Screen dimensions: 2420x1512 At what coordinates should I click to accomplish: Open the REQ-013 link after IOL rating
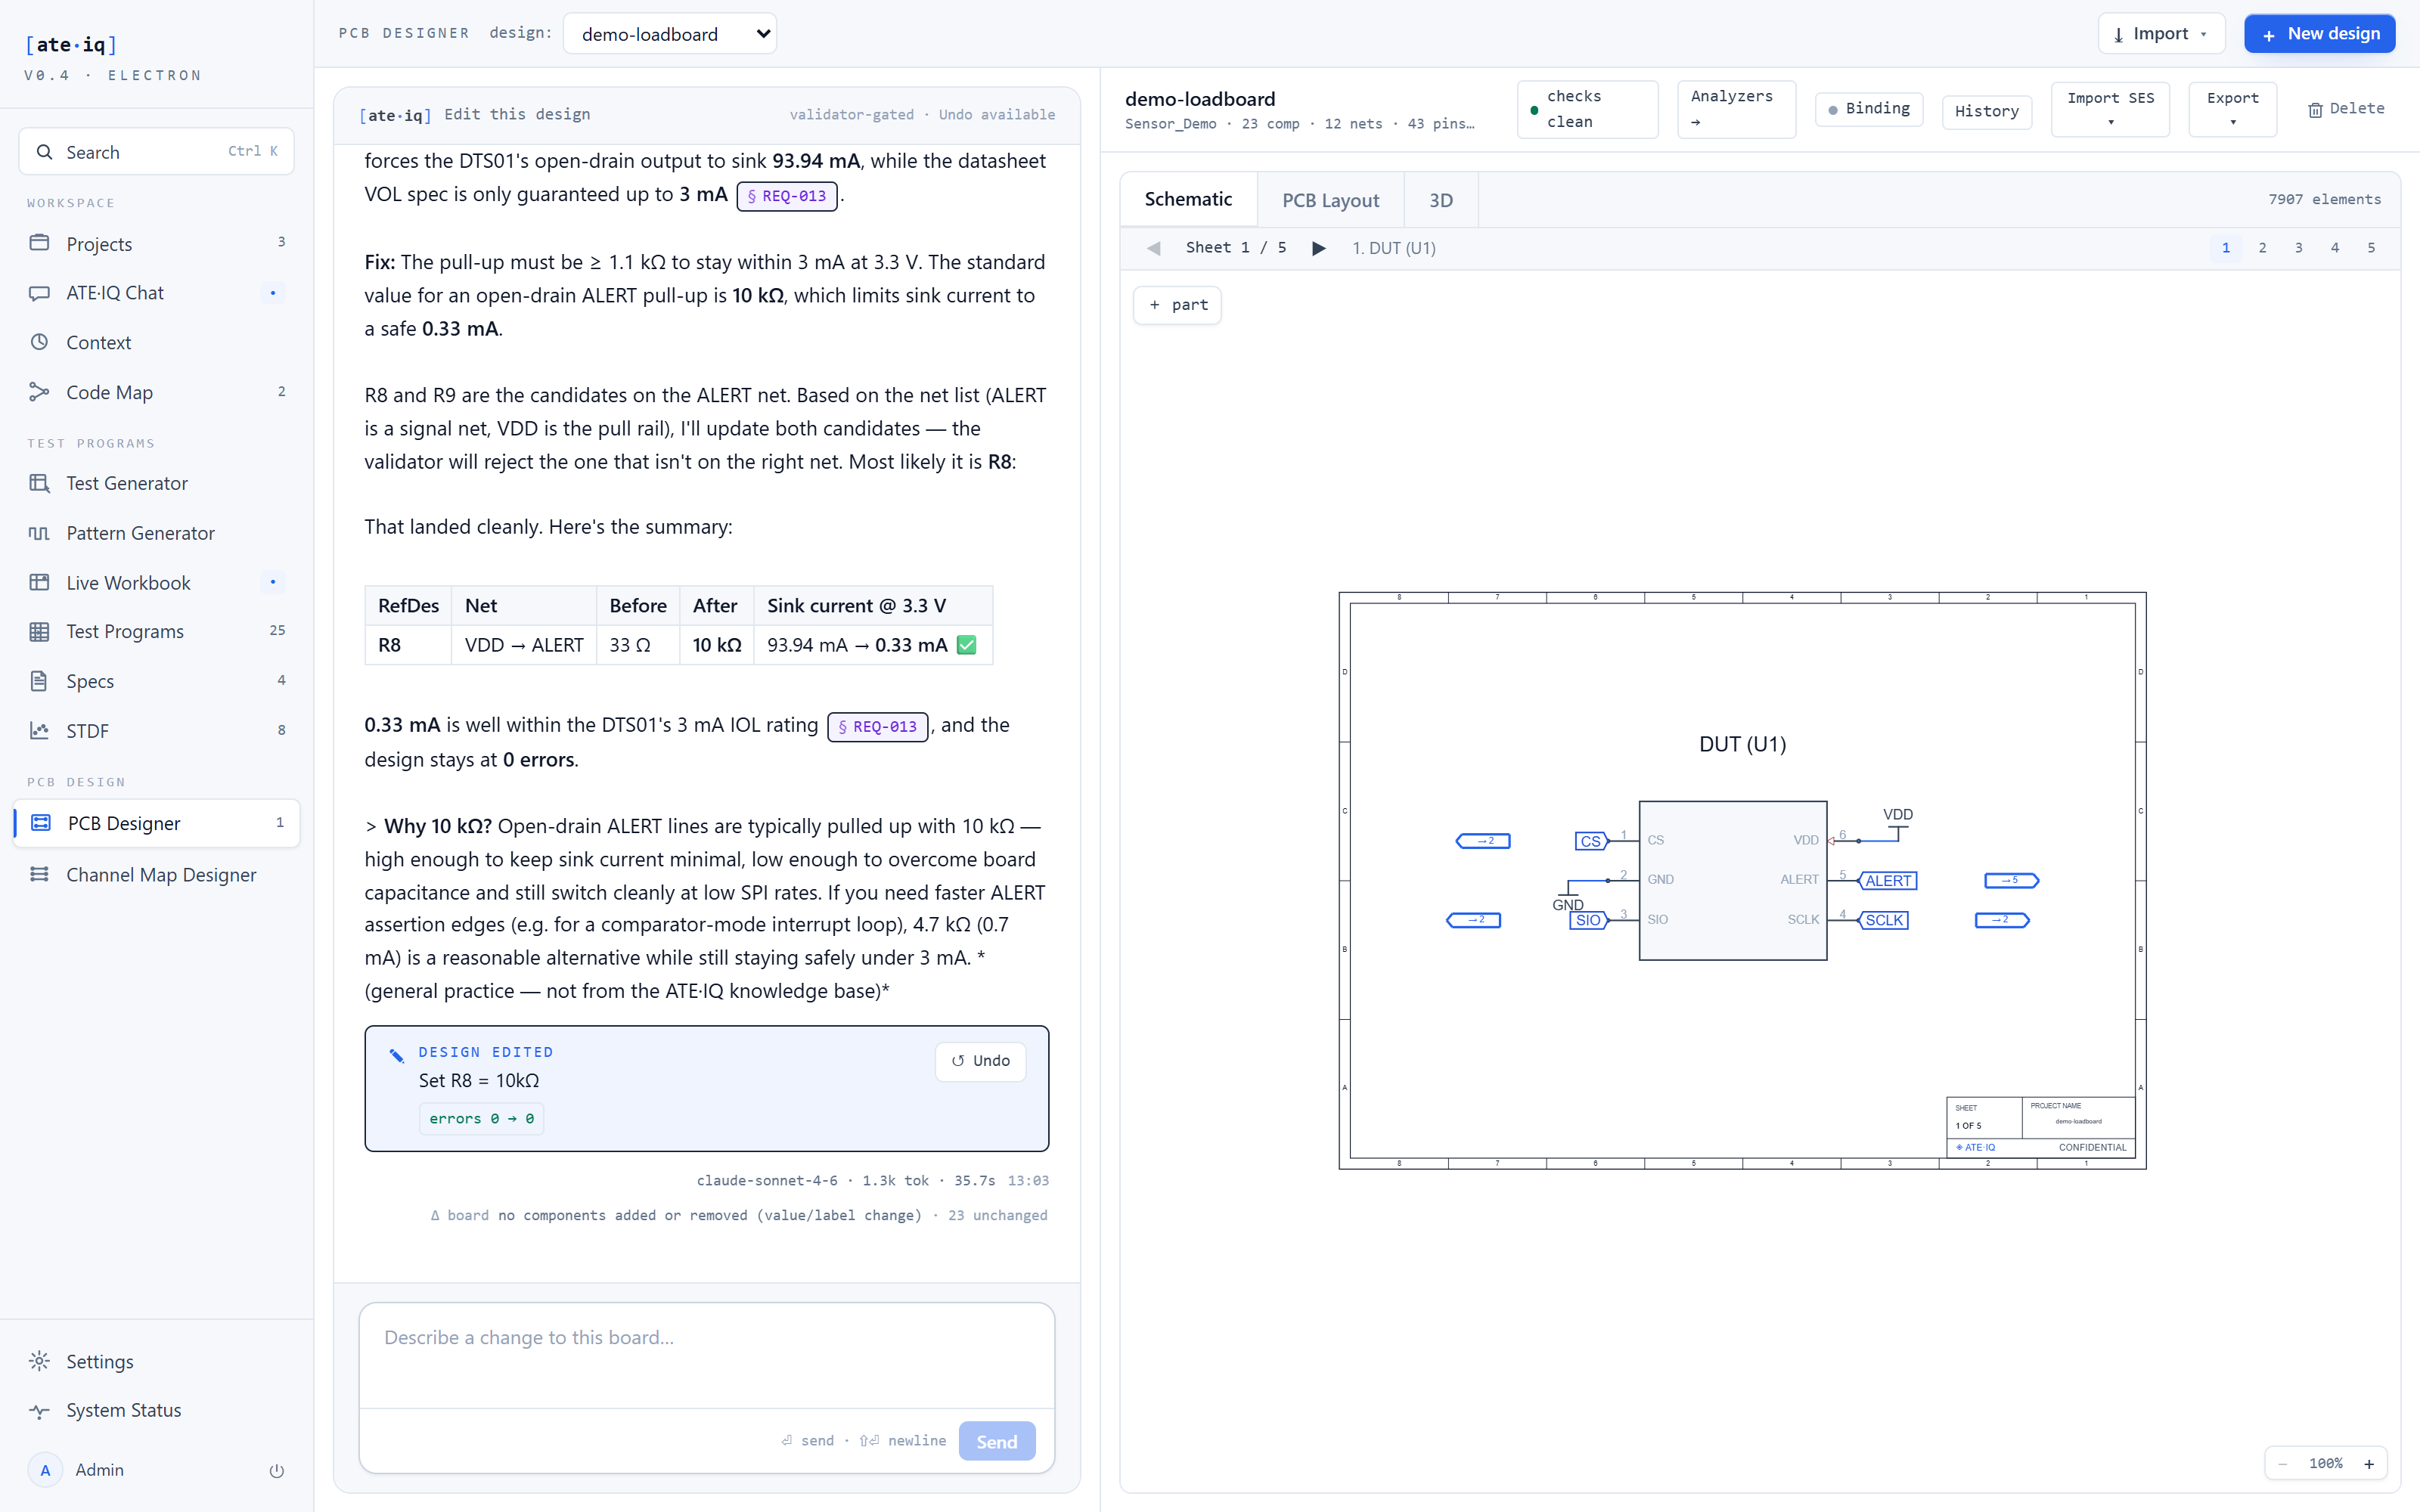pyautogui.click(x=877, y=727)
